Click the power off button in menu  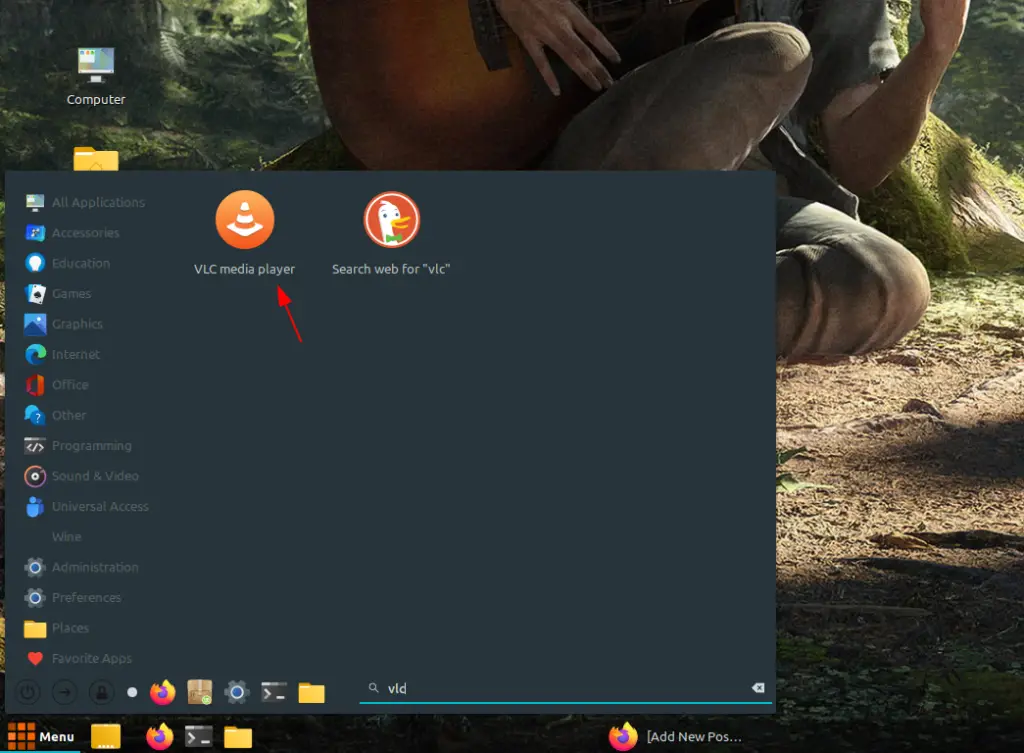click(x=27, y=692)
